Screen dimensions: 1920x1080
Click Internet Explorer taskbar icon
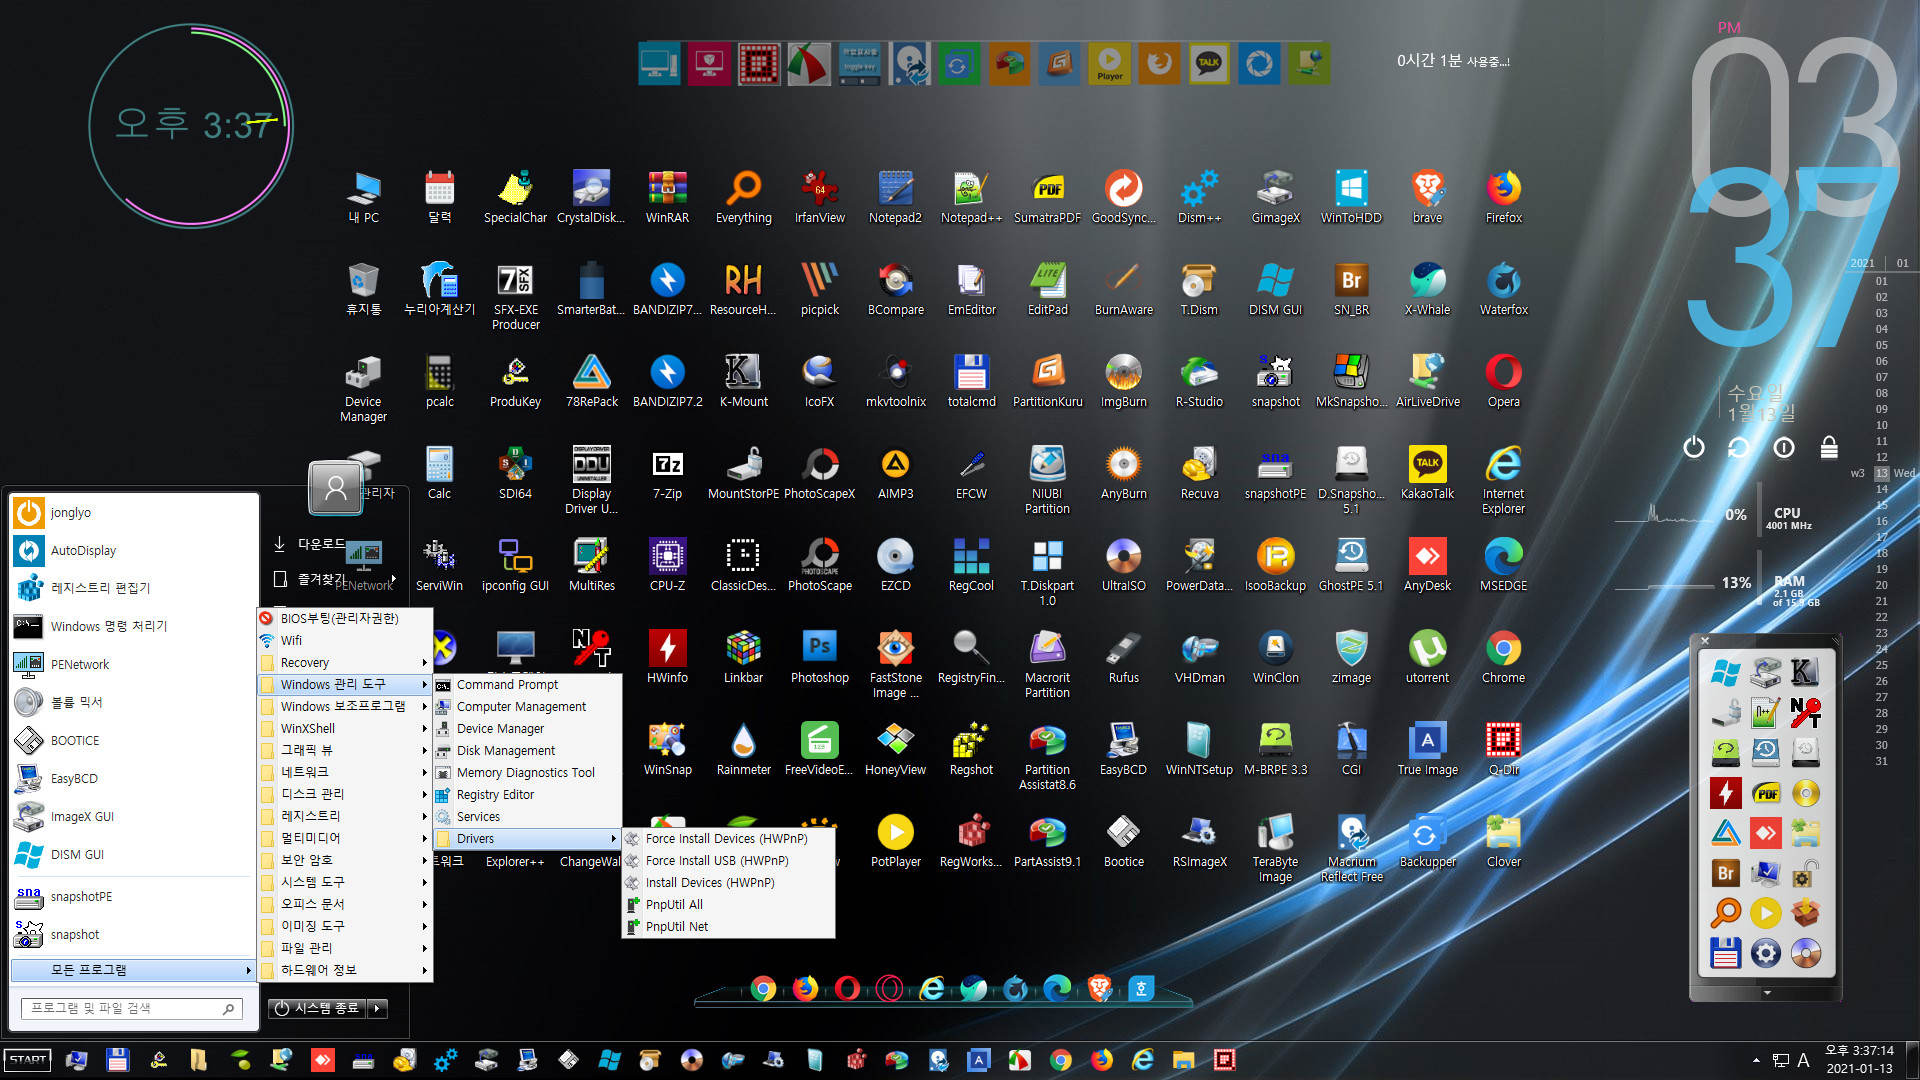(x=1142, y=1060)
